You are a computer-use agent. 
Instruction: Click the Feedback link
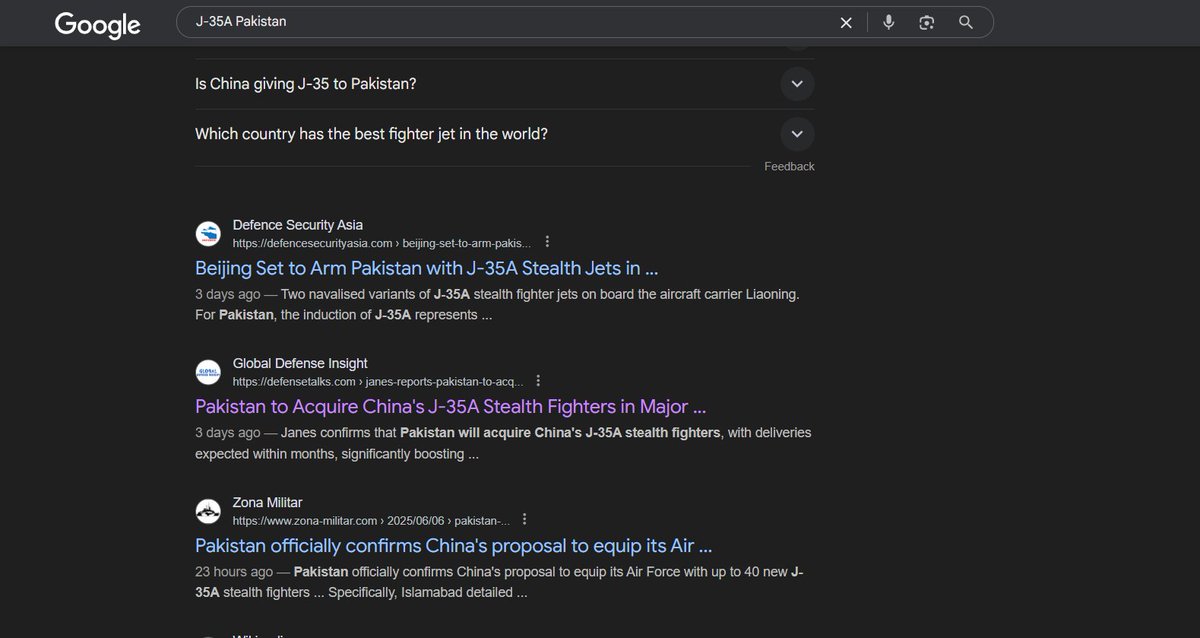coord(789,166)
